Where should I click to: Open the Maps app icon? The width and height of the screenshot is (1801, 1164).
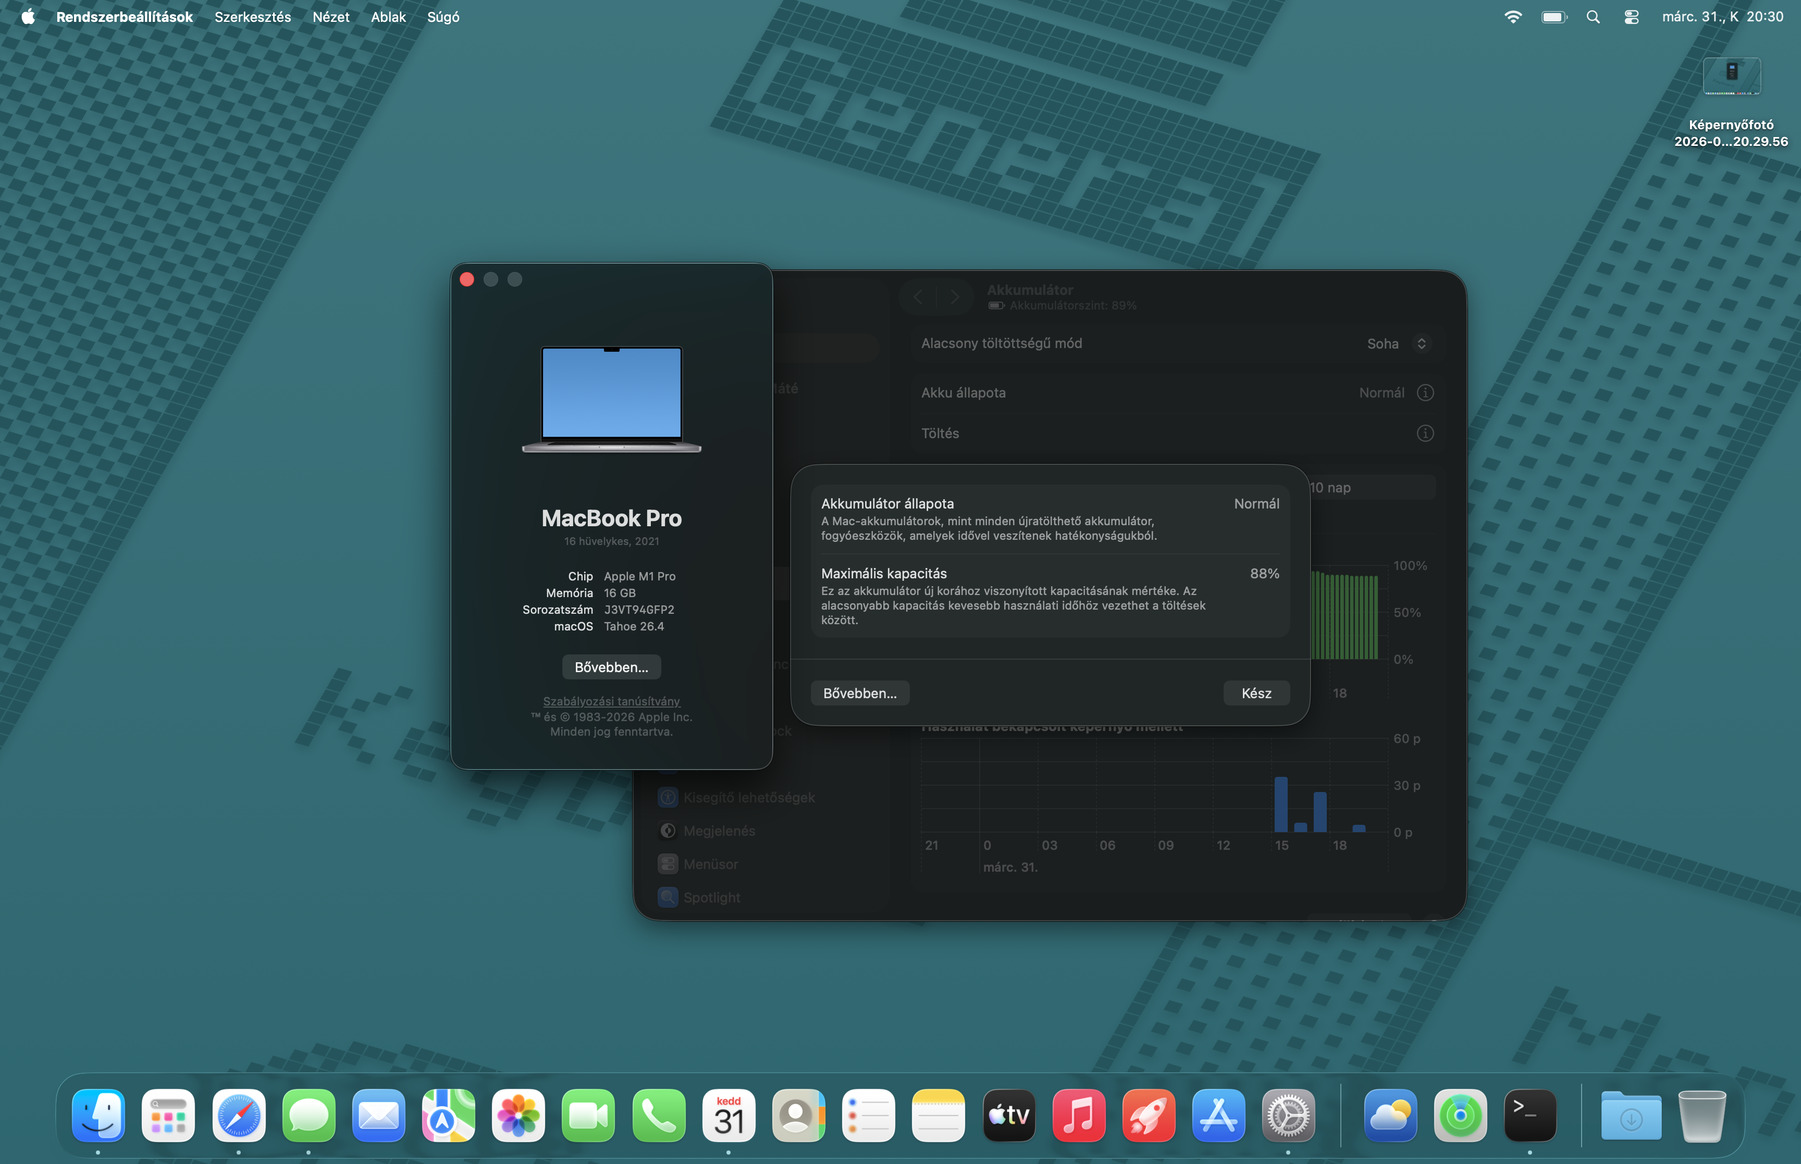click(448, 1115)
